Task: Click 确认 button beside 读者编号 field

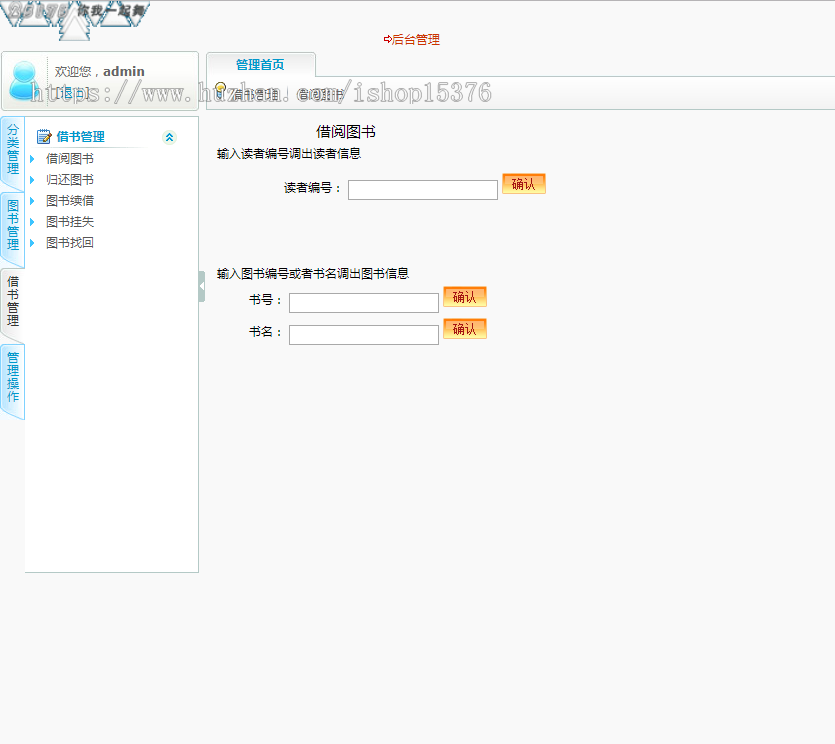Action: (x=523, y=184)
